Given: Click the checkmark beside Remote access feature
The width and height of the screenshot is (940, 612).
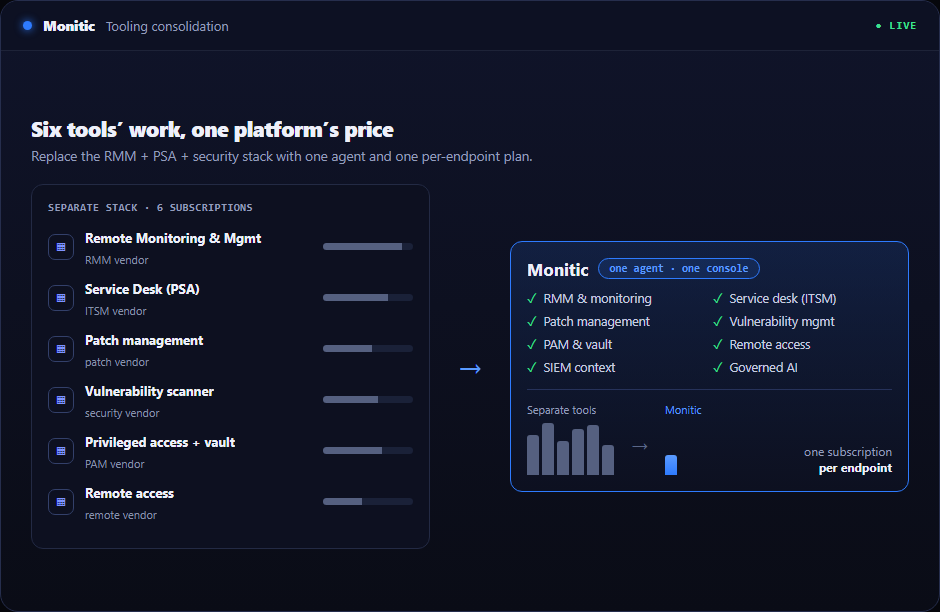Looking at the screenshot, I should [x=718, y=345].
